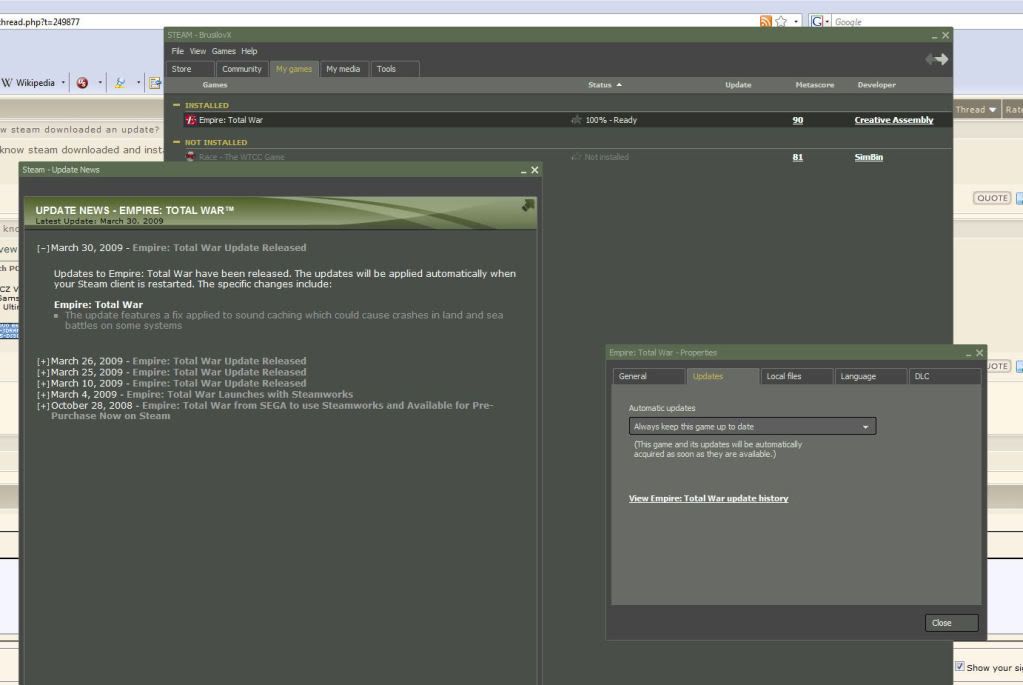
Task: Click the pop-out arrow icon in Update News header
Action: [x=527, y=205]
